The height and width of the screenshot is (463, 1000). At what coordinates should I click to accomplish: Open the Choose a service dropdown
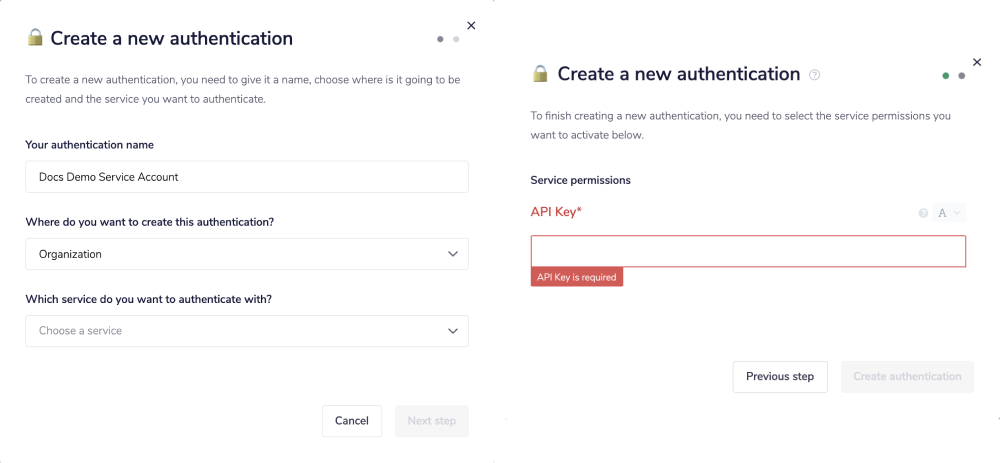(x=247, y=331)
